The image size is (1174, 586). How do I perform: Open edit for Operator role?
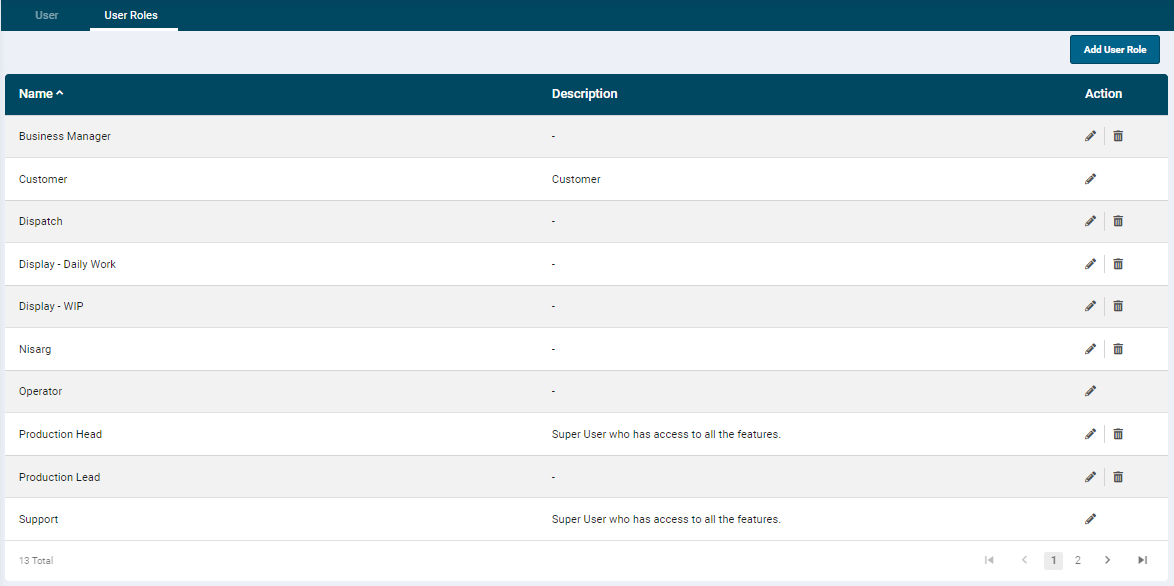point(1090,391)
